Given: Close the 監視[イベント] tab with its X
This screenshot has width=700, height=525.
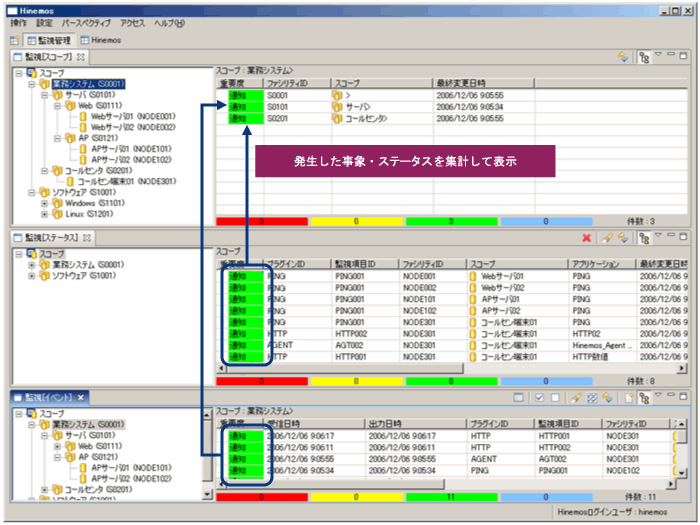Looking at the screenshot, I should pos(81,397).
